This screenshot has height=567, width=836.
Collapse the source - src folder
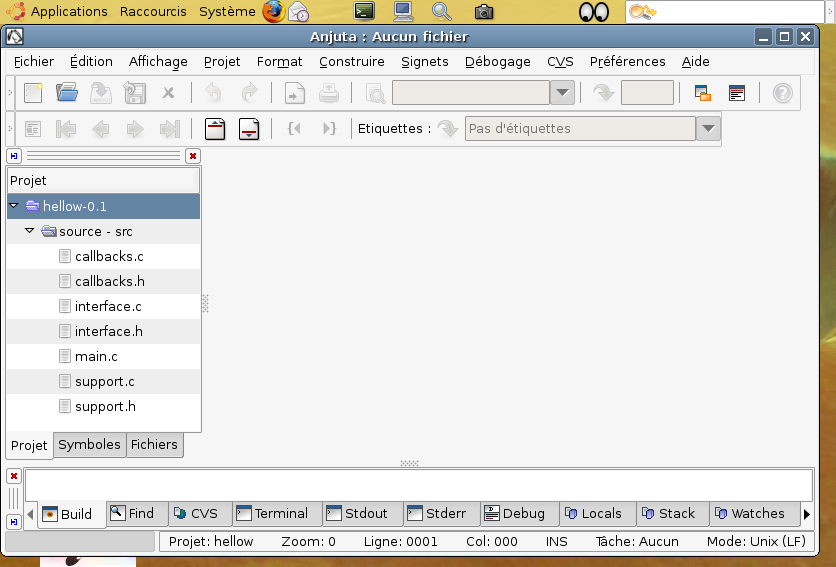[x=30, y=230]
